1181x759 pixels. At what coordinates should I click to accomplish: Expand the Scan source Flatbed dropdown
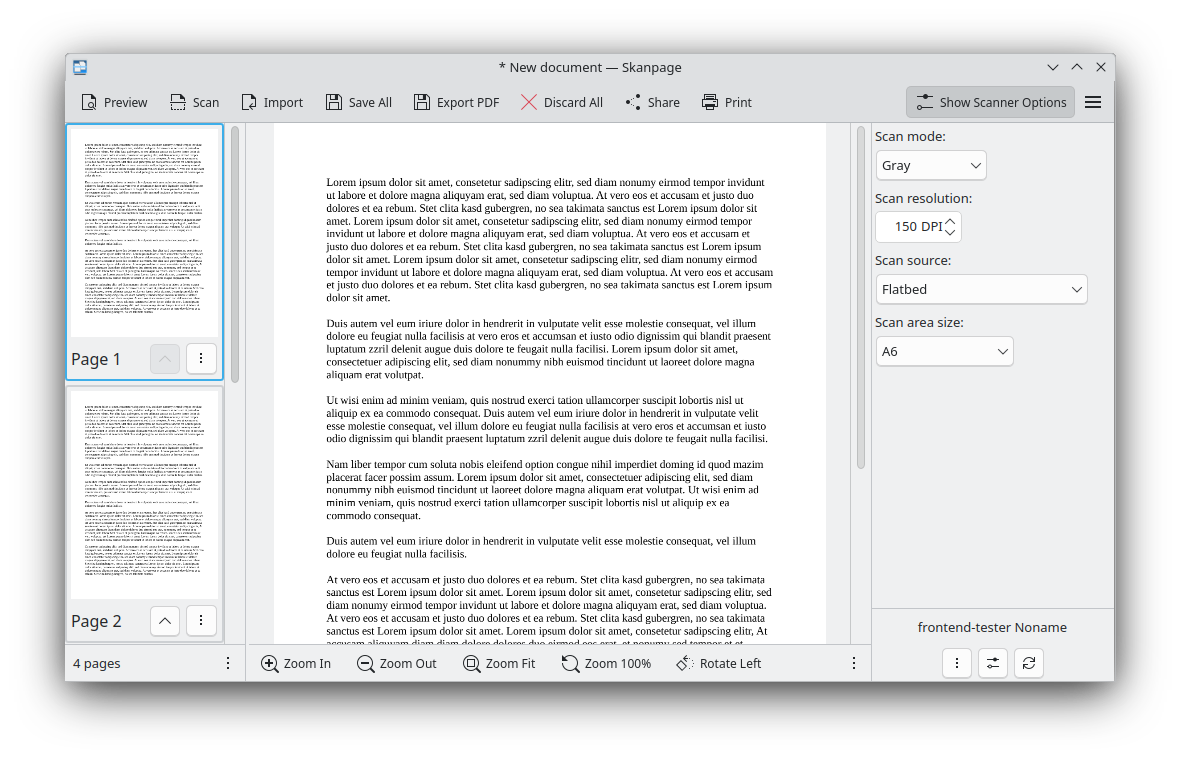980,289
